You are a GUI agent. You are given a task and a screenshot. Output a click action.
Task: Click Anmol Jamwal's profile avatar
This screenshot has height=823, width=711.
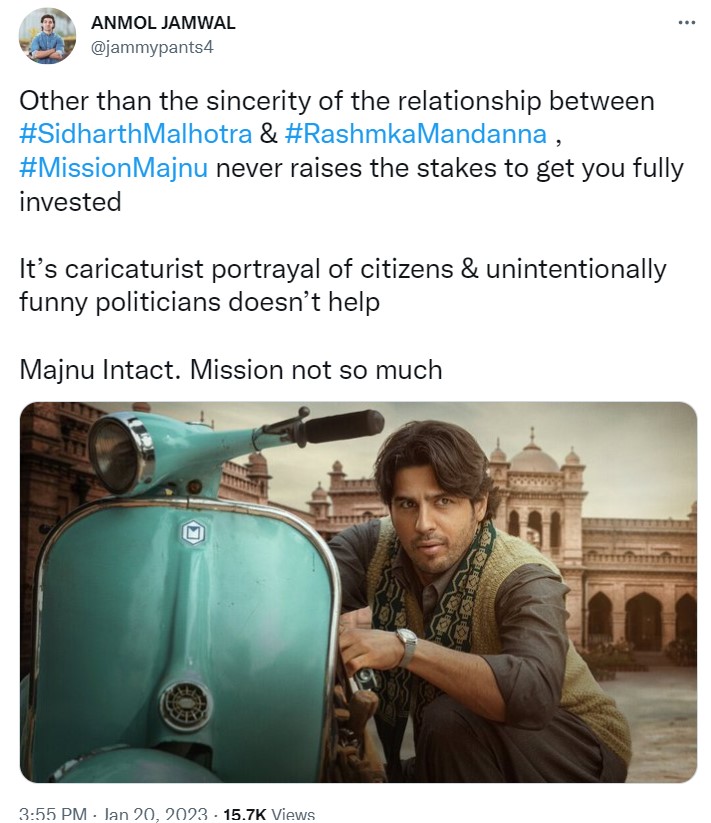(47, 36)
